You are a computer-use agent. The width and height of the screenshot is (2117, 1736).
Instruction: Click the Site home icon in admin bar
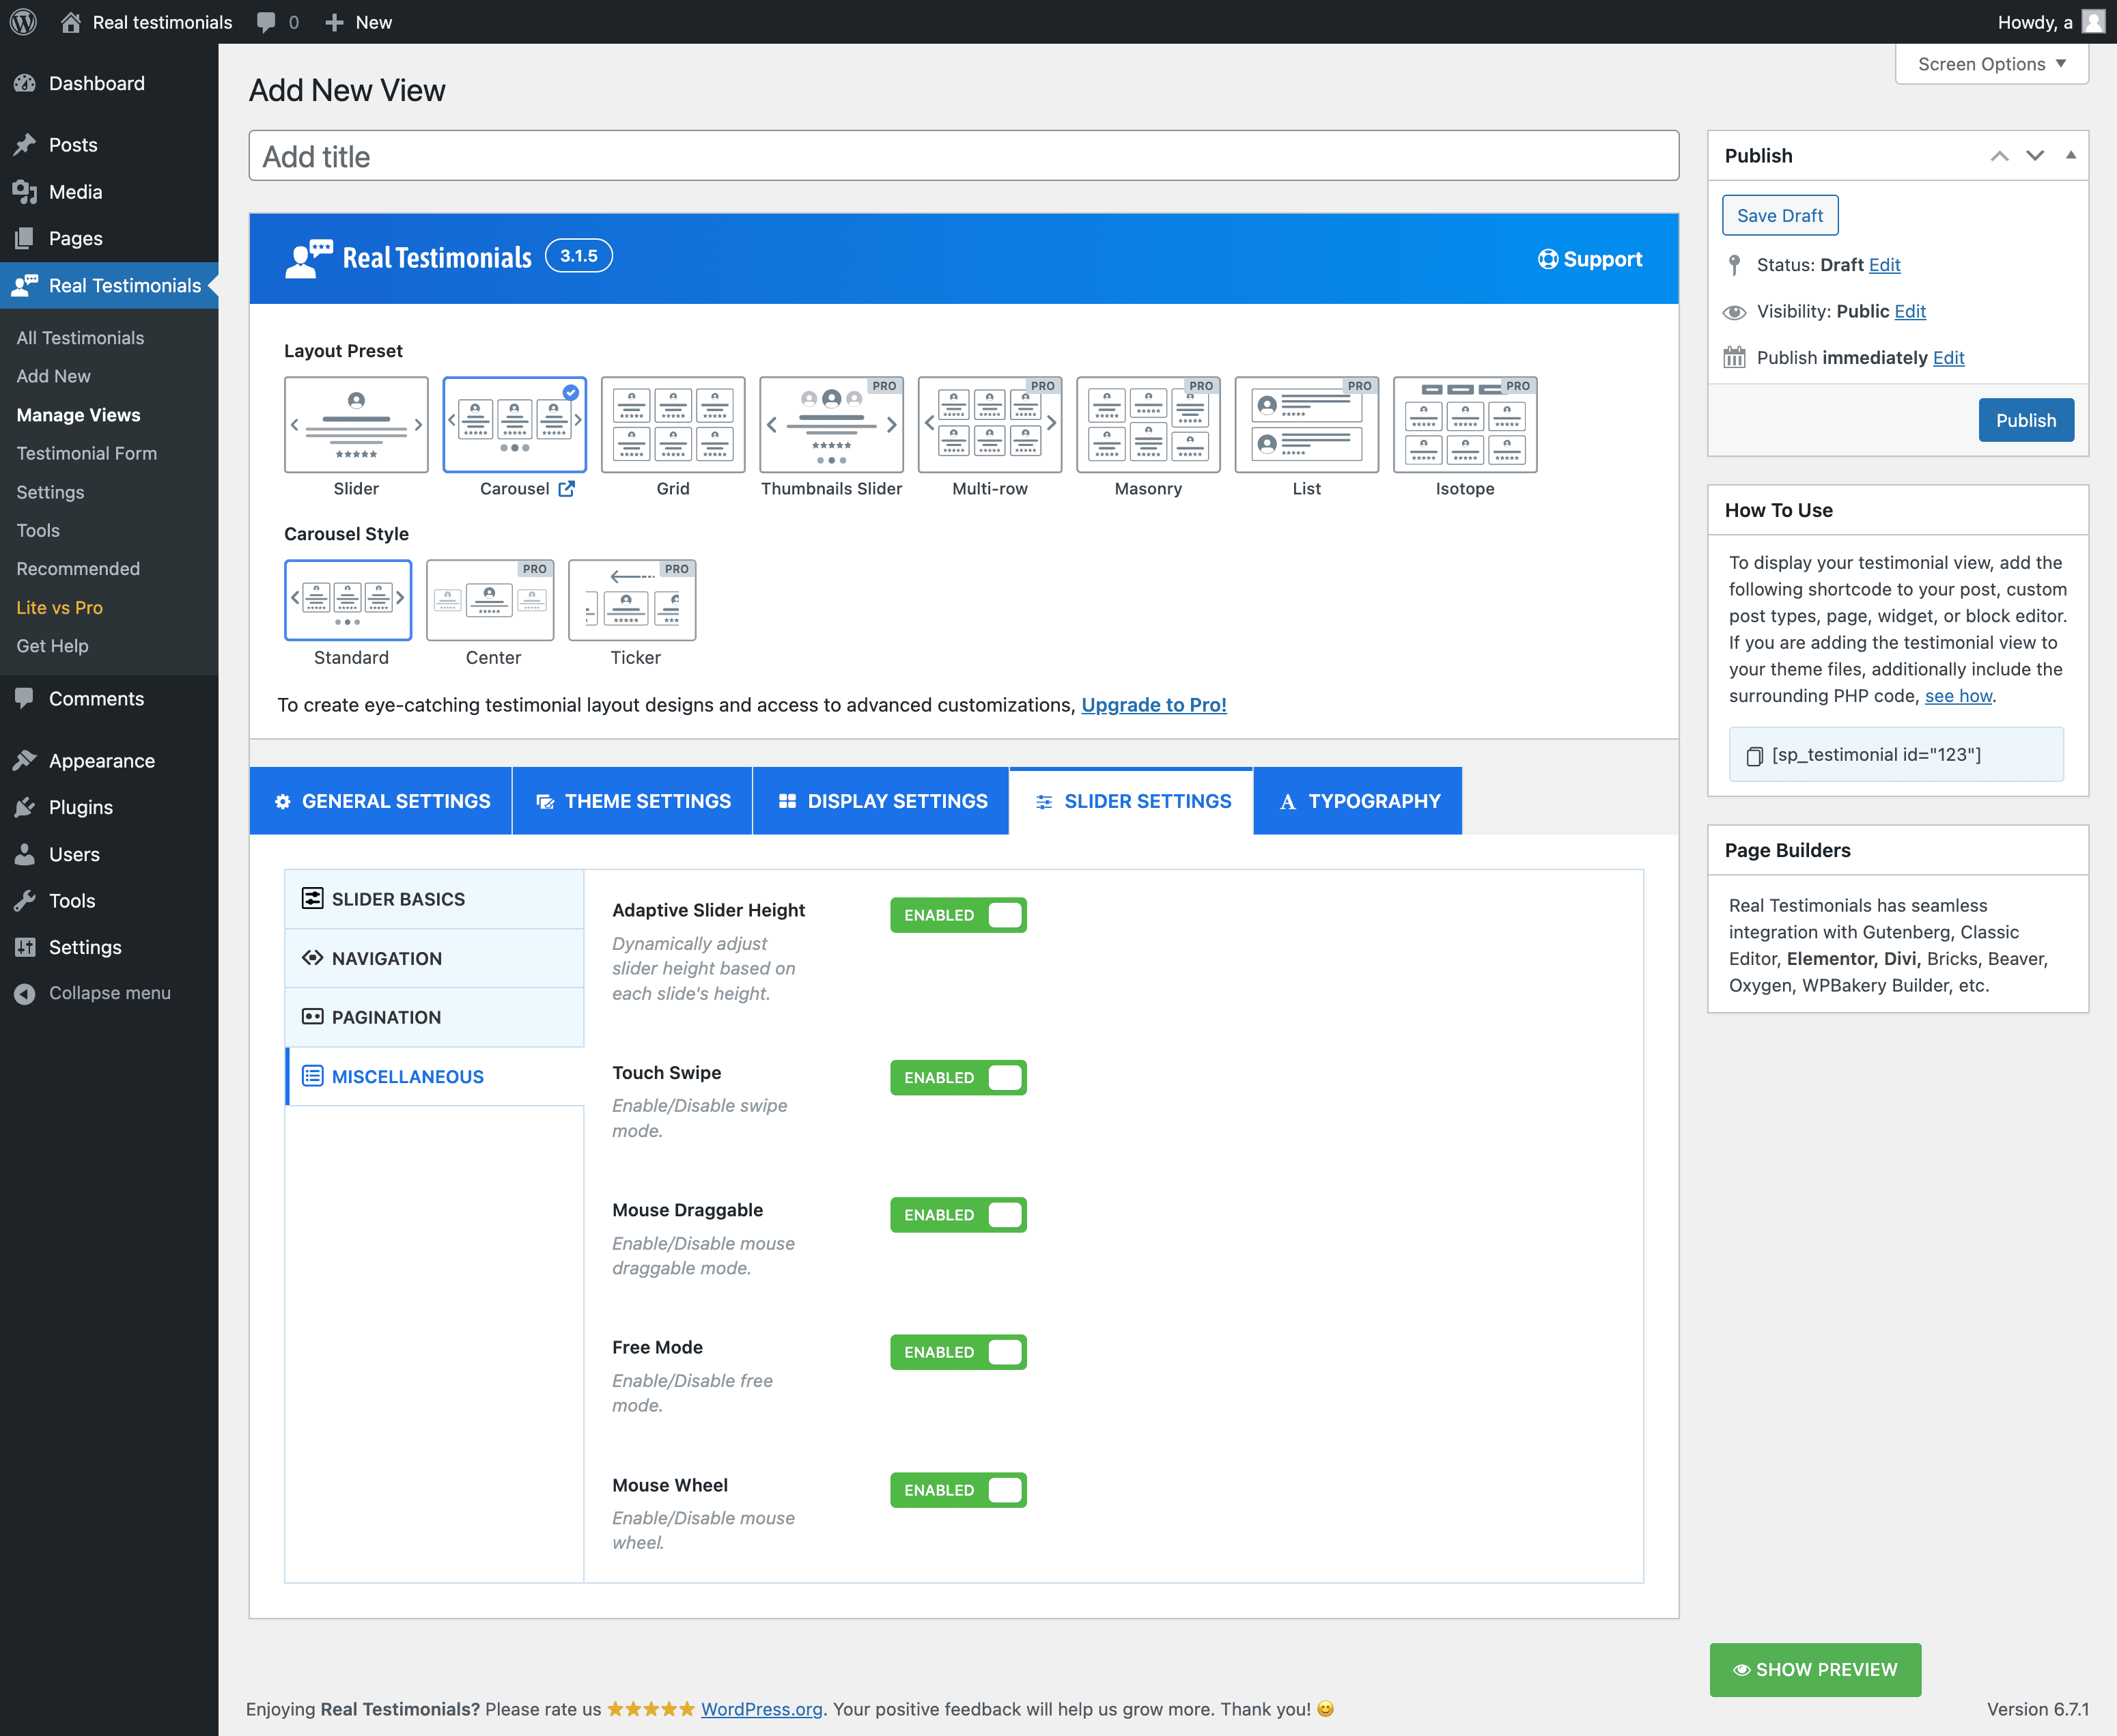point(70,22)
